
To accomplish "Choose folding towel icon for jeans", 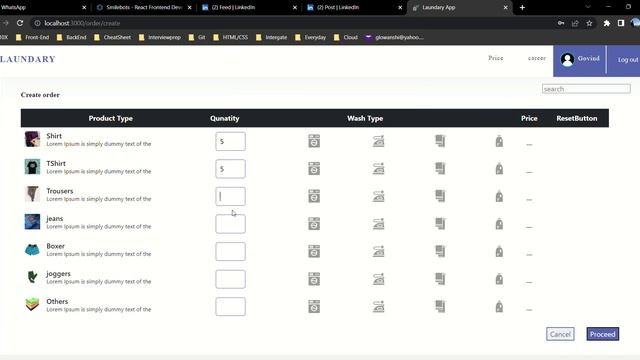I will pos(440,224).
